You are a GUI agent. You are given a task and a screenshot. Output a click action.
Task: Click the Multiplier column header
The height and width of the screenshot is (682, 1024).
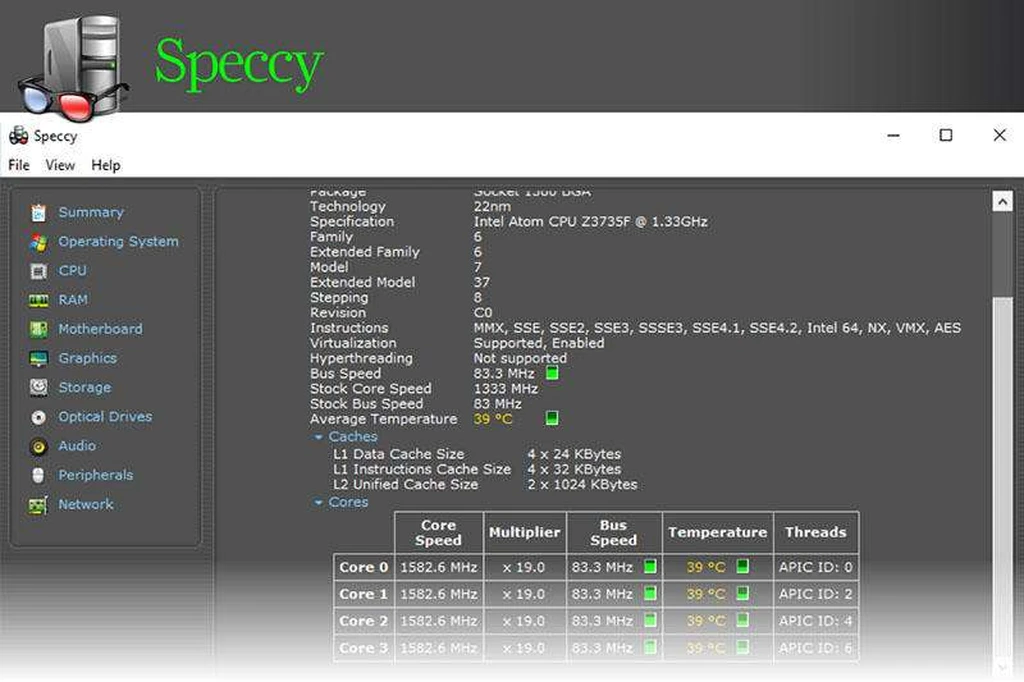524,532
